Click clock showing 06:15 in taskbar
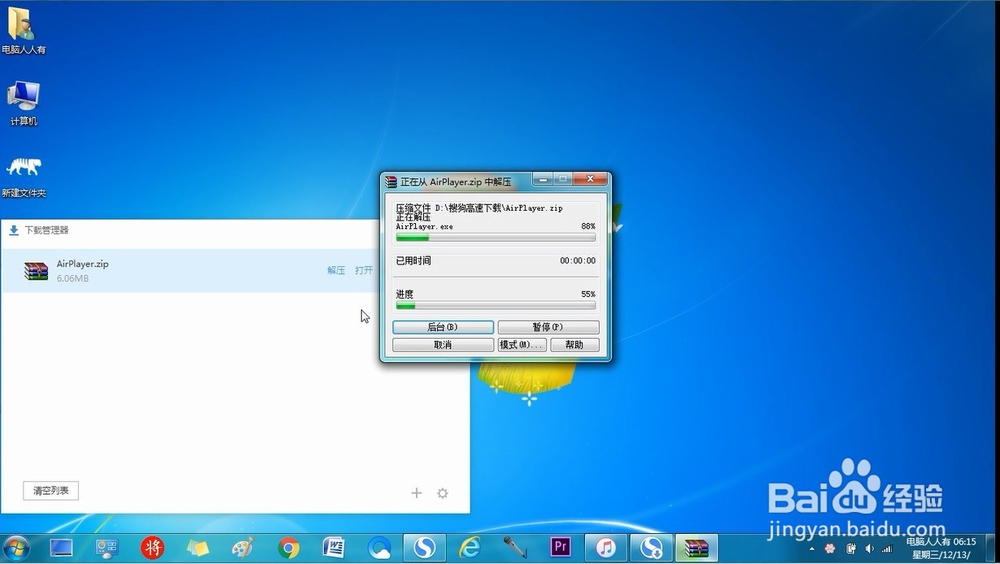Image resolution: width=1000 pixels, height=564 pixels. click(941, 548)
